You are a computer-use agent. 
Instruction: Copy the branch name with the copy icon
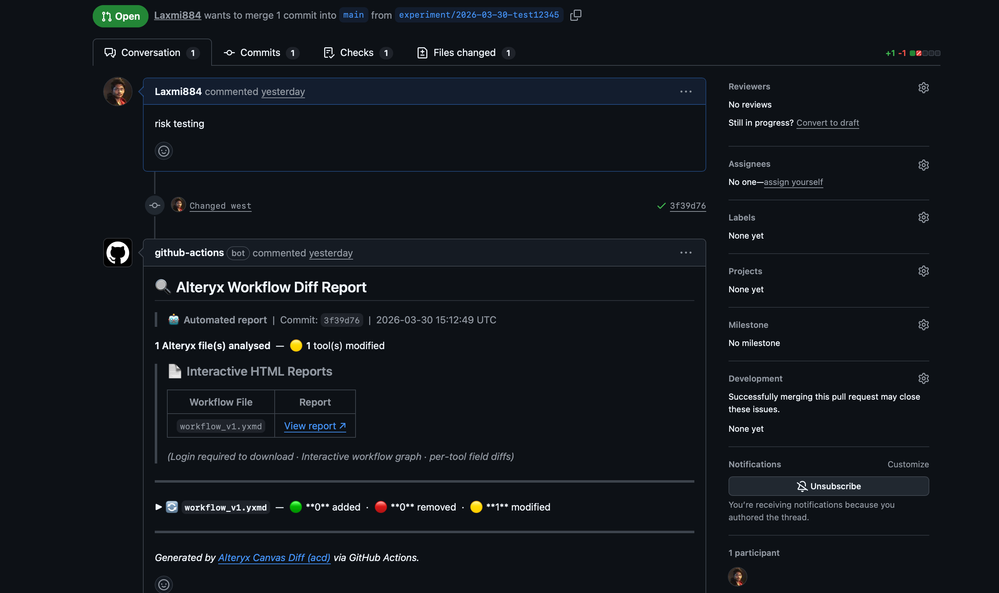pyautogui.click(x=575, y=15)
